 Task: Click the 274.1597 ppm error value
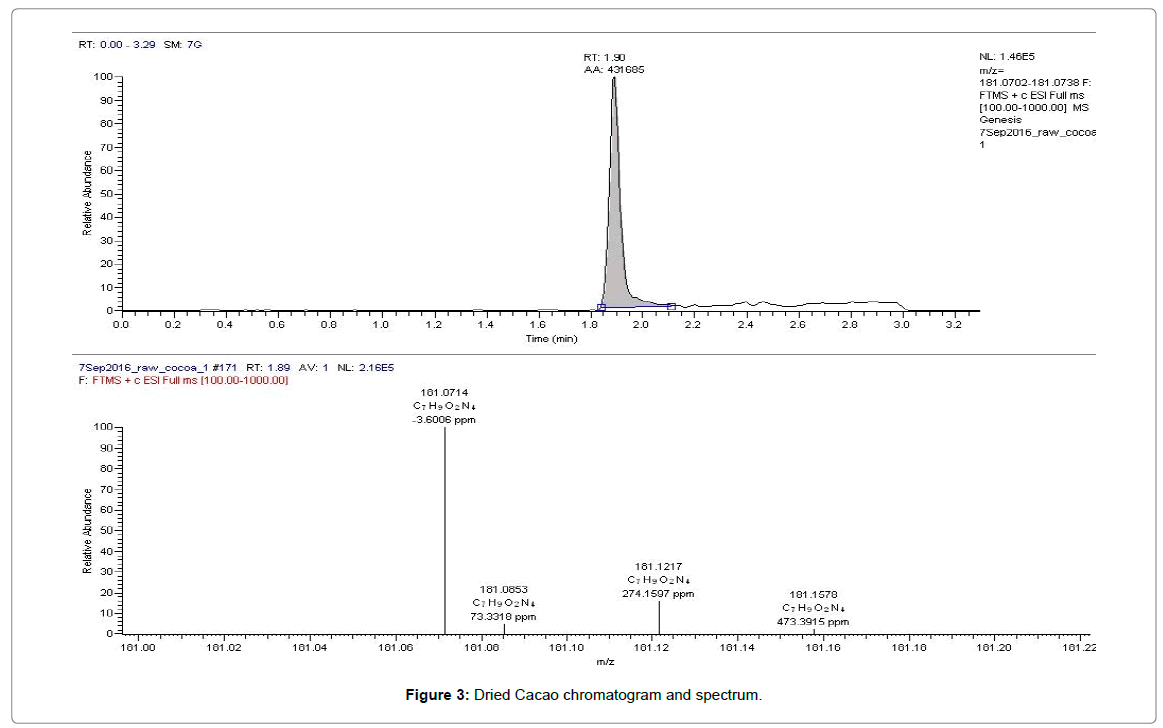click(658, 594)
